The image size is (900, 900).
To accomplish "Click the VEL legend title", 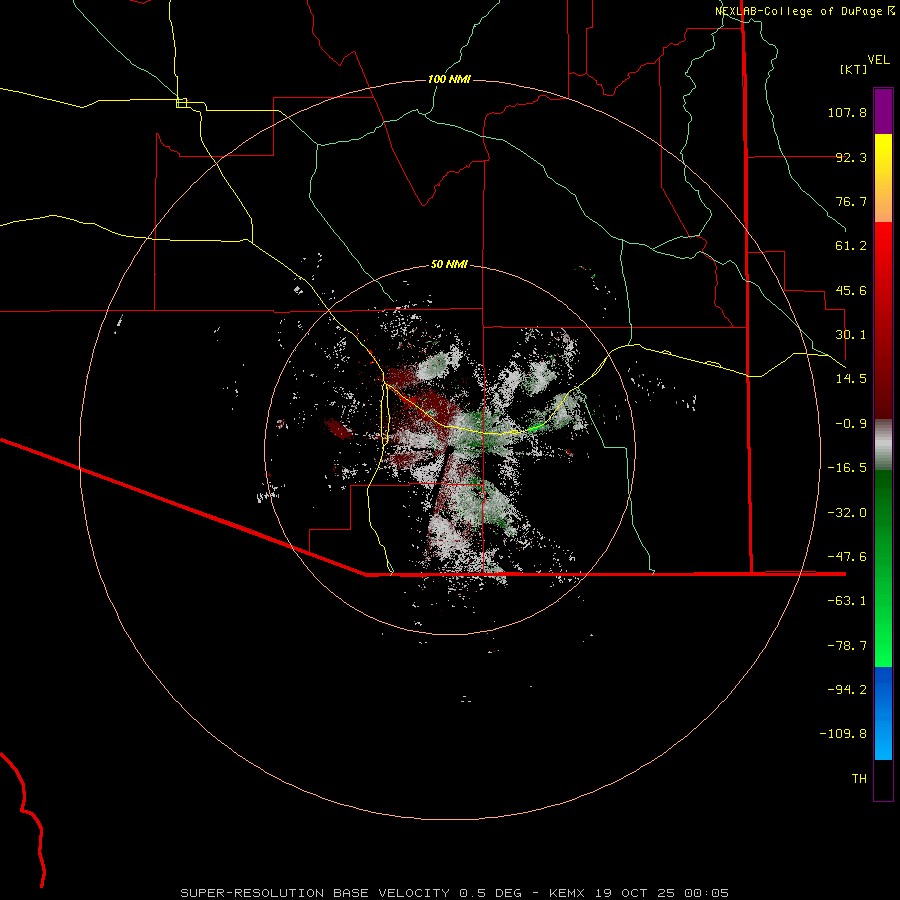I will (x=878, y=60).
